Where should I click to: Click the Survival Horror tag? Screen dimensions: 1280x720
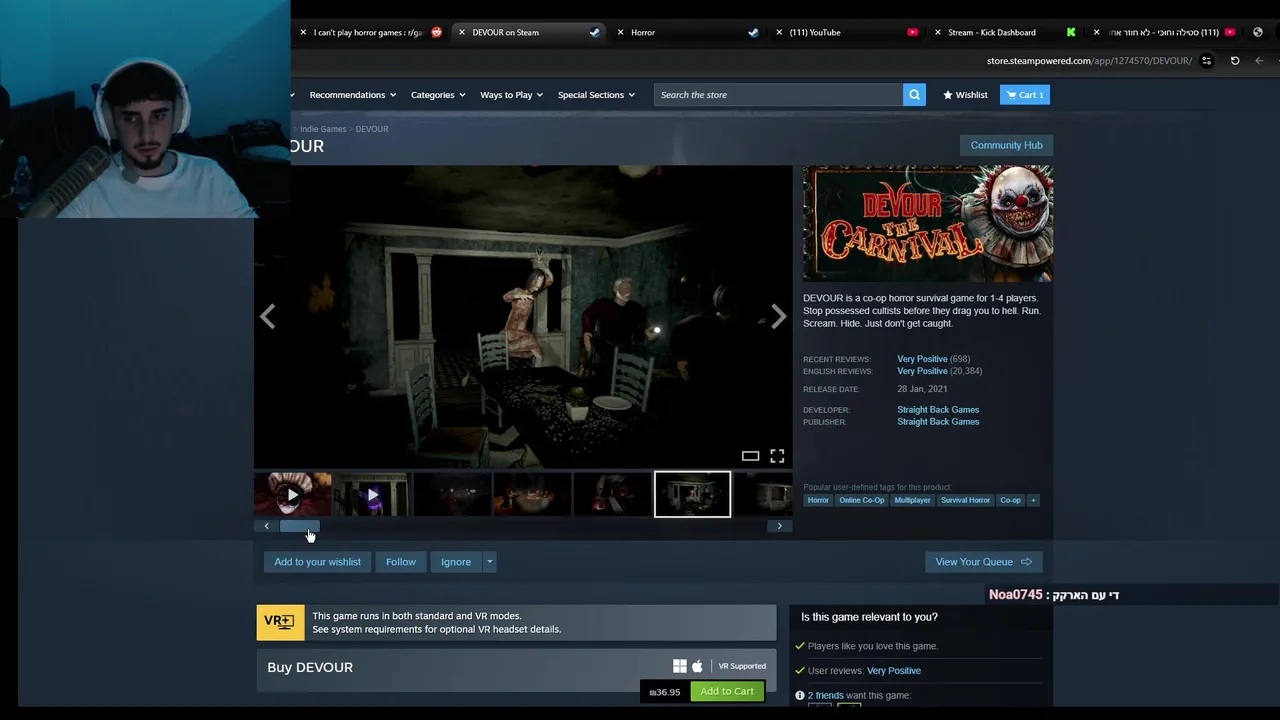tap(965, 500)
